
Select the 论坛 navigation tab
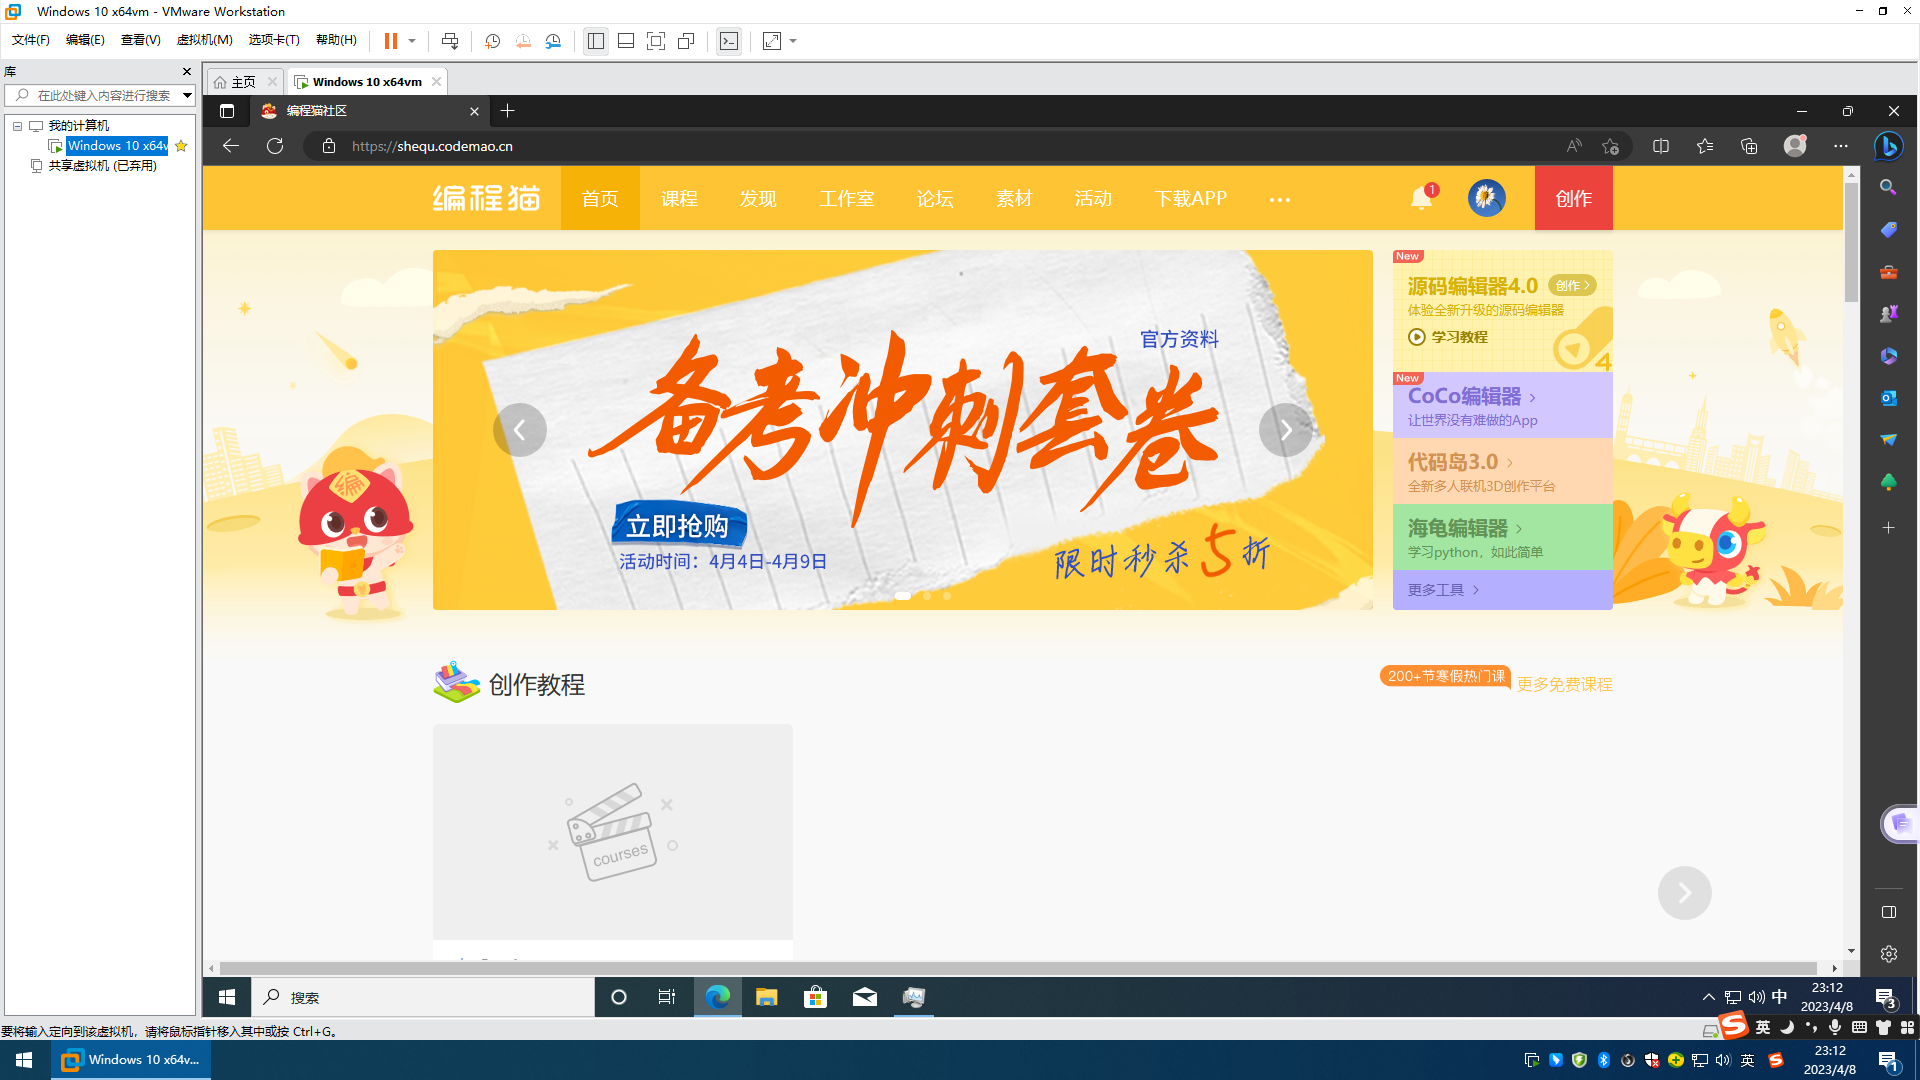coord(935,198)
